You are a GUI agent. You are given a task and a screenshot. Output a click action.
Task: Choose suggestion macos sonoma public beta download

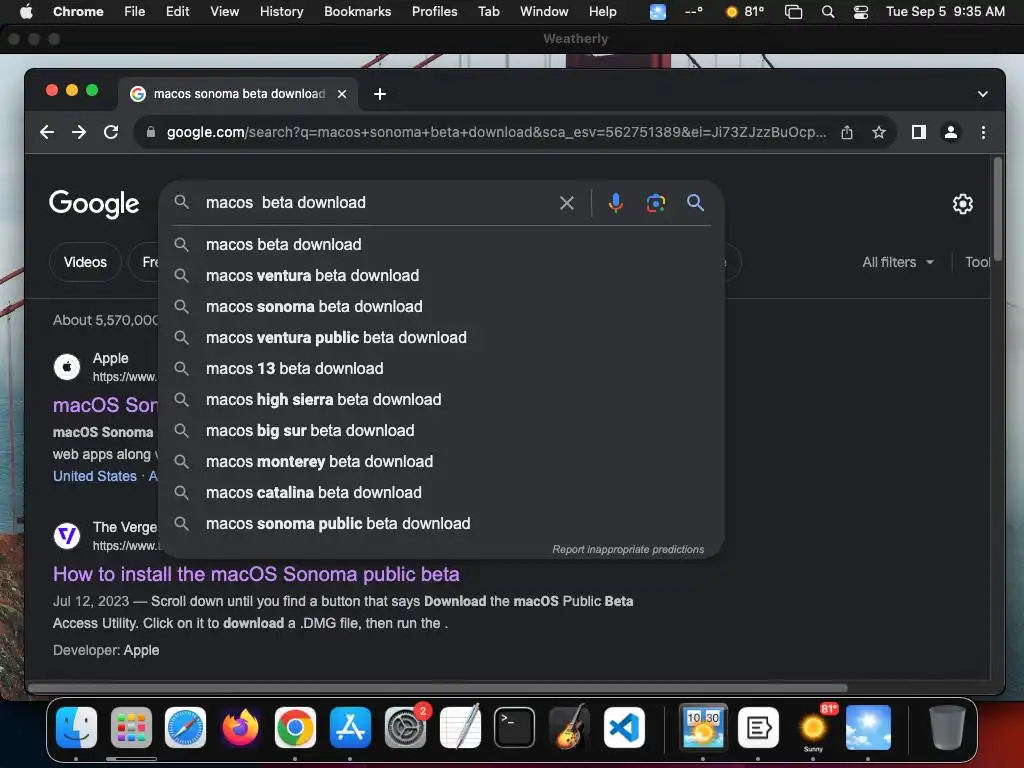click(x=441, y=524)
